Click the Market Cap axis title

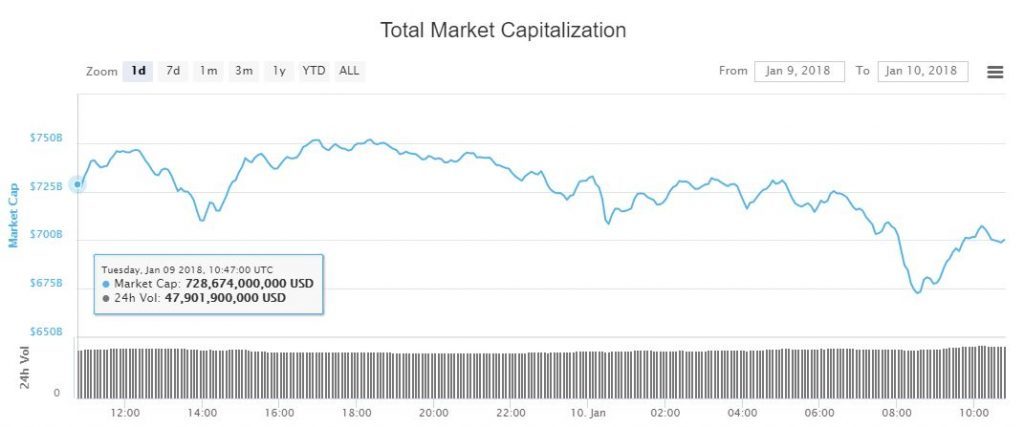(14, 215)
